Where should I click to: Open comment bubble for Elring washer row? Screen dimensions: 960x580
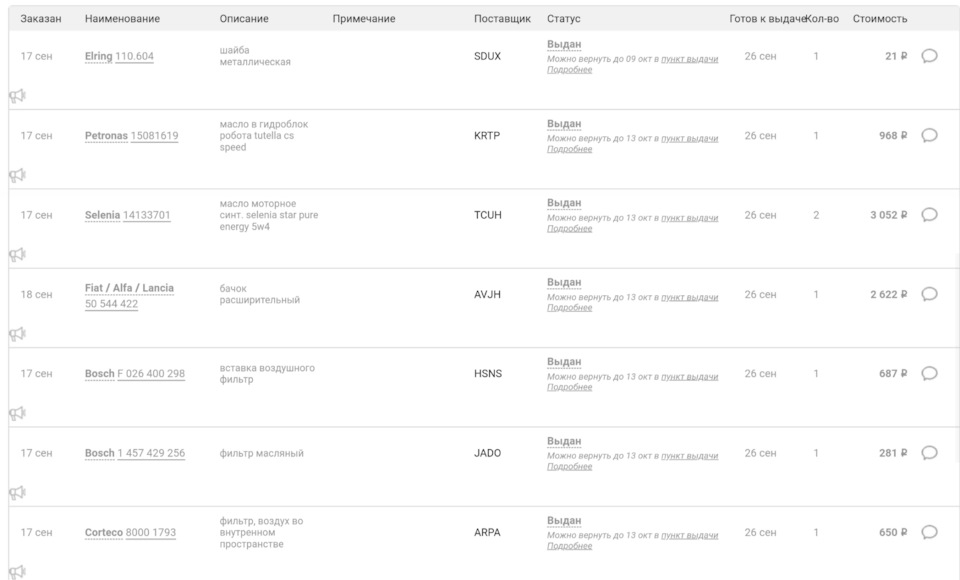(x=928, y=56)
